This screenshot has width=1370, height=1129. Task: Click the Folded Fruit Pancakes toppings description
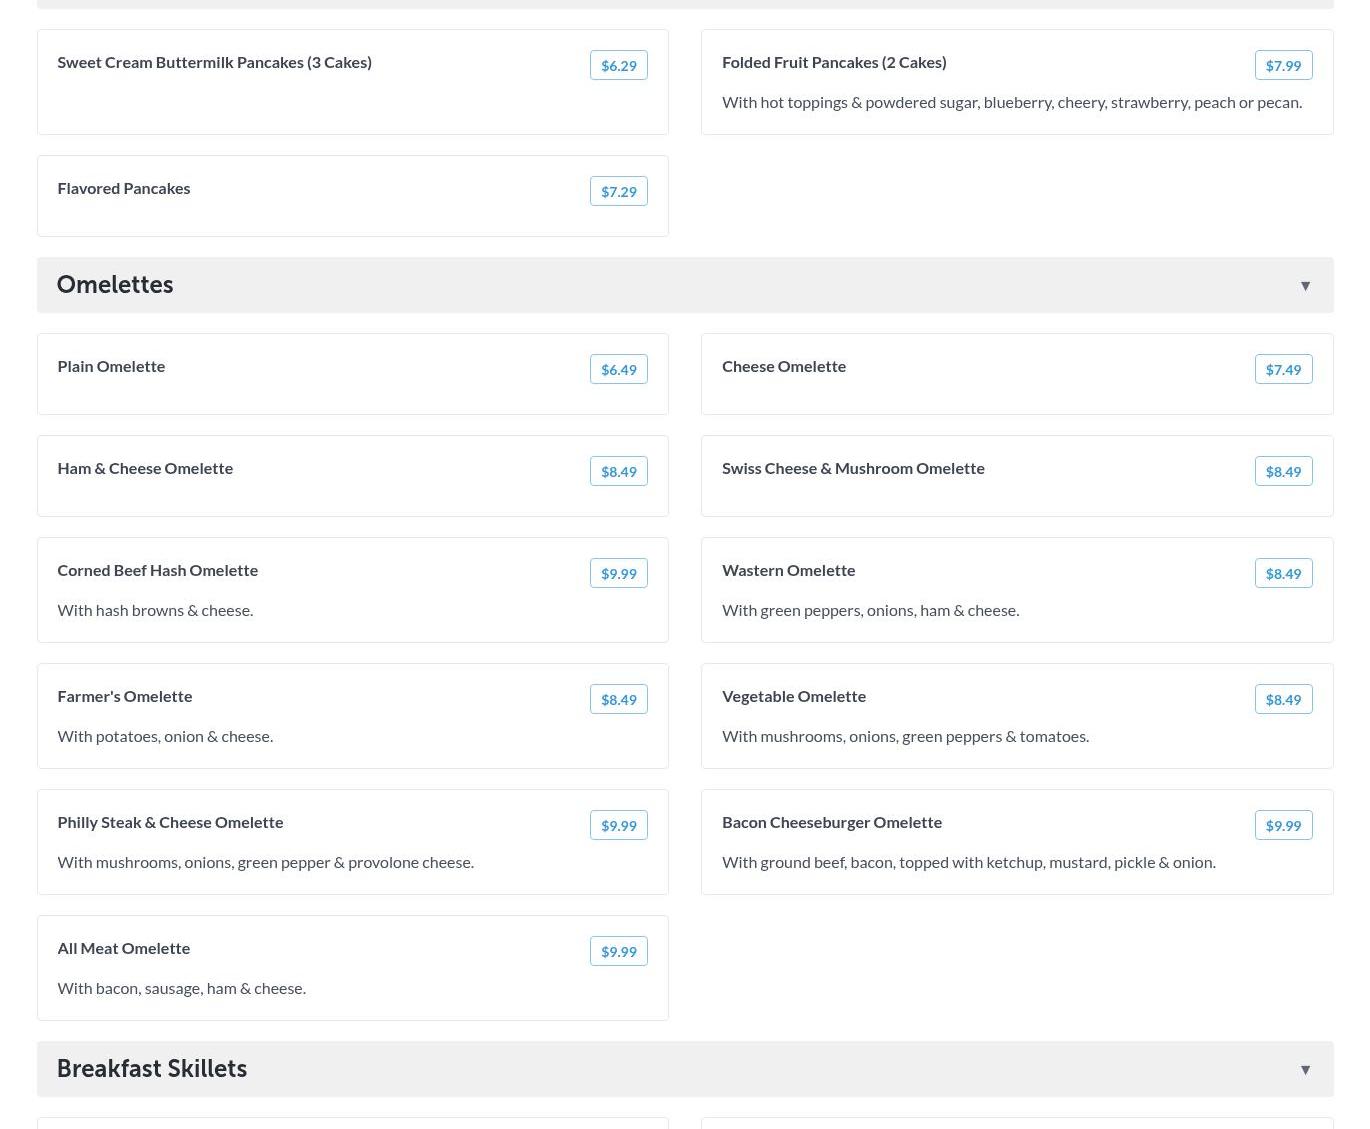pyautogui.click(x=1012, y=102)
